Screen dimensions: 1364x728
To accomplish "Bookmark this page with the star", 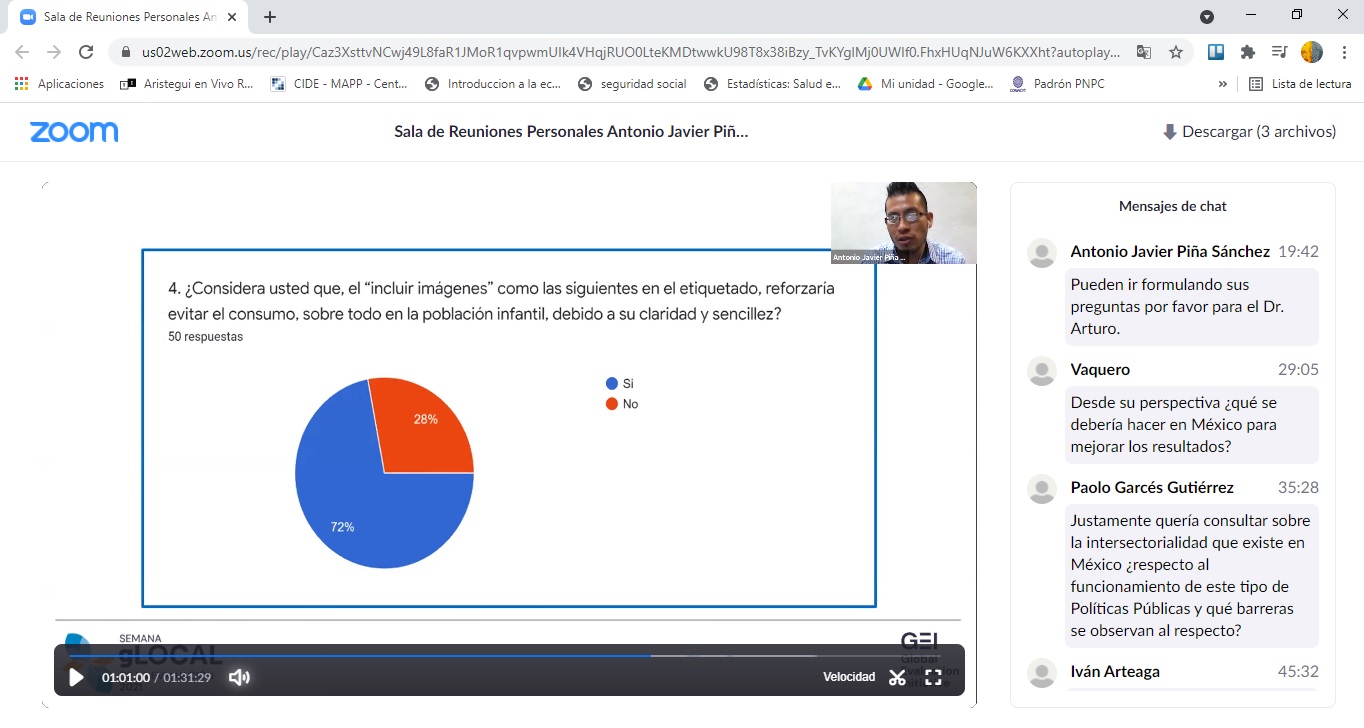I will click(x=1176, y=52).
